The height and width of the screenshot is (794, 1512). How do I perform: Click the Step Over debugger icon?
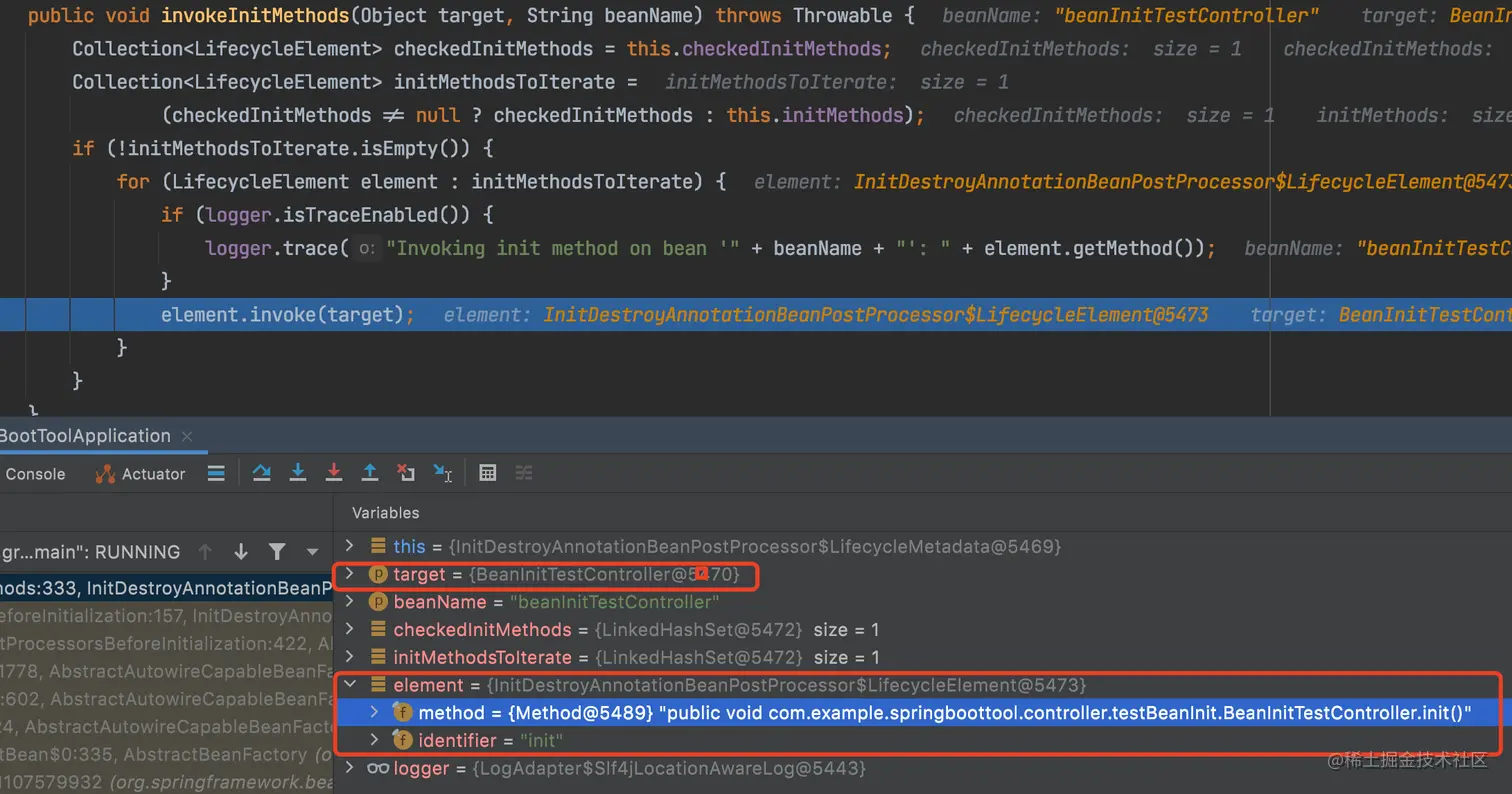click(262, 473)
